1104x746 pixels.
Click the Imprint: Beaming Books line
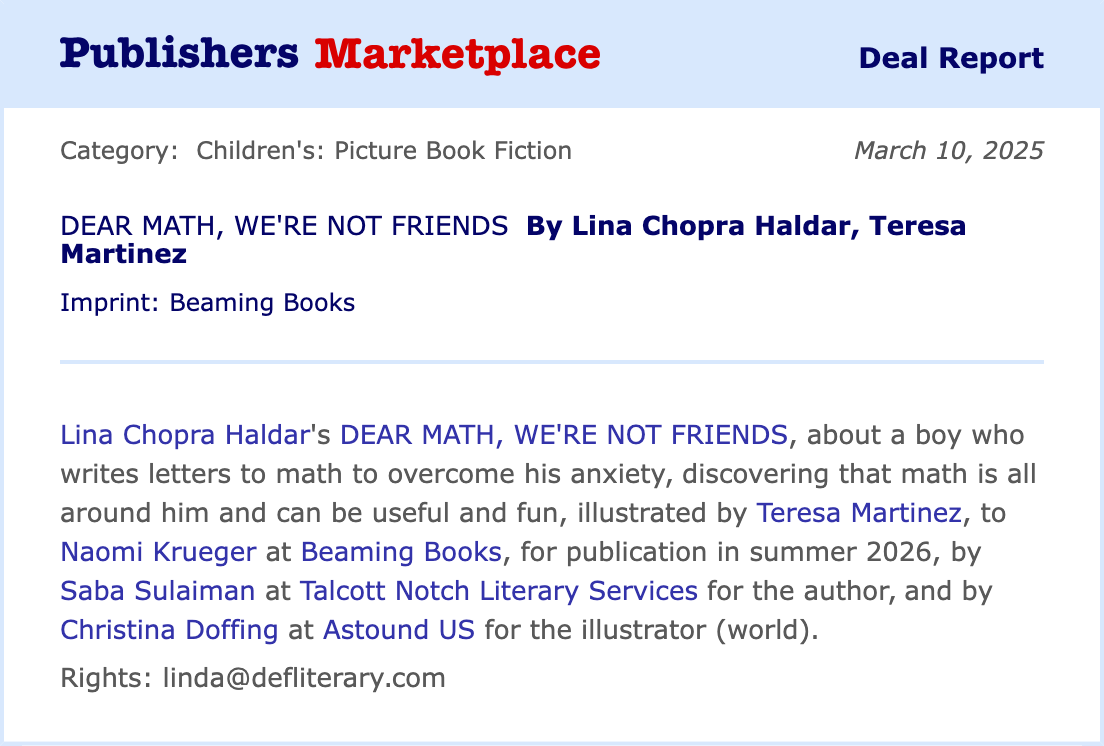point(207,302)
